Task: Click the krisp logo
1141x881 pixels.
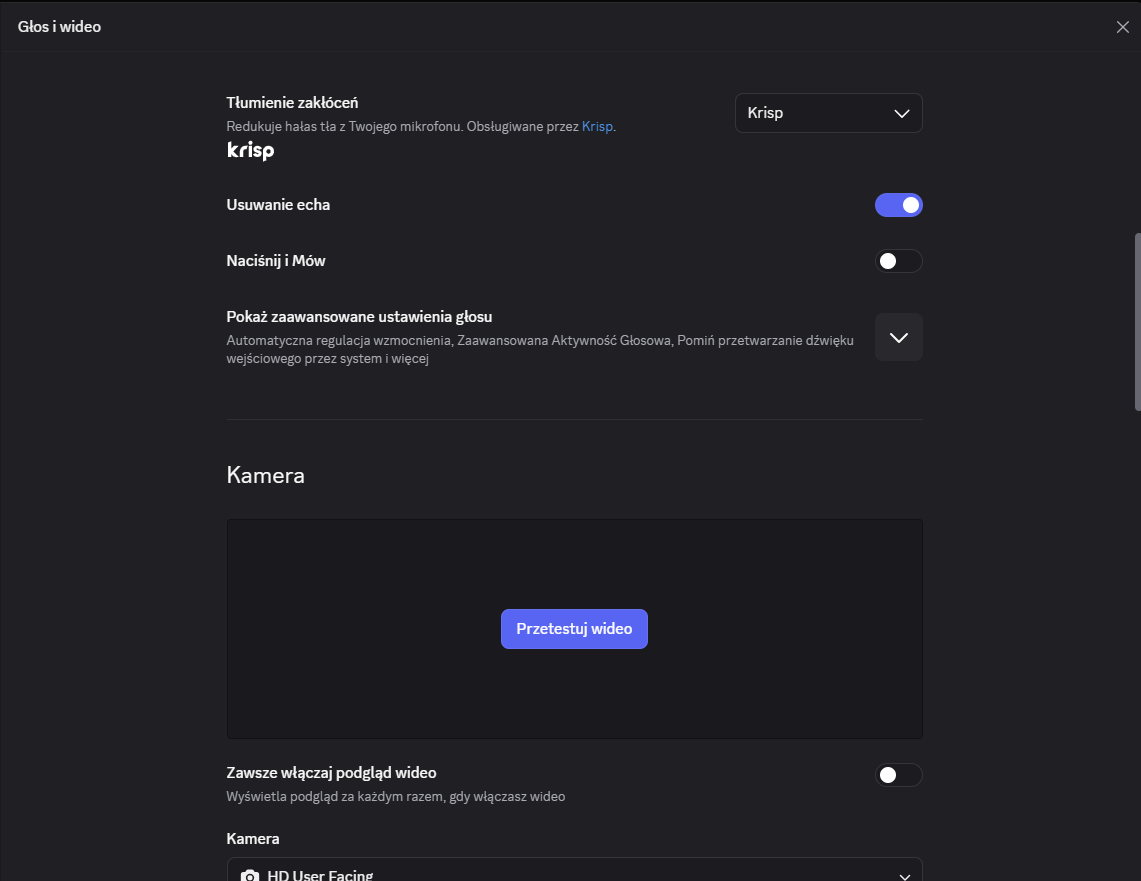Action: [250, 150]
